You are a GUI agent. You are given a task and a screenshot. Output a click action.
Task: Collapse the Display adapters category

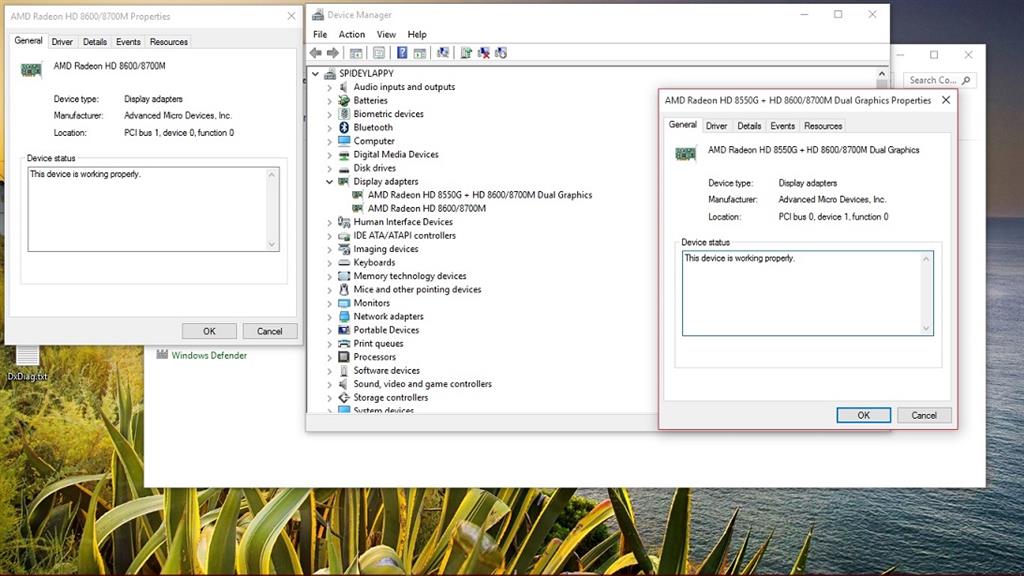pos(330,182)
